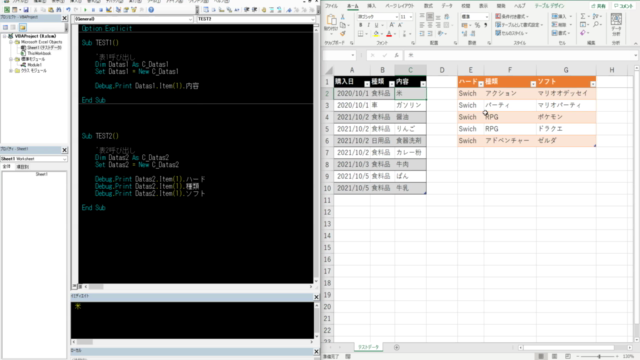Click the Reset (stop) icon in VBA toolbar
The width and height of the screenshot is (640, 360).
coord(101,9)
